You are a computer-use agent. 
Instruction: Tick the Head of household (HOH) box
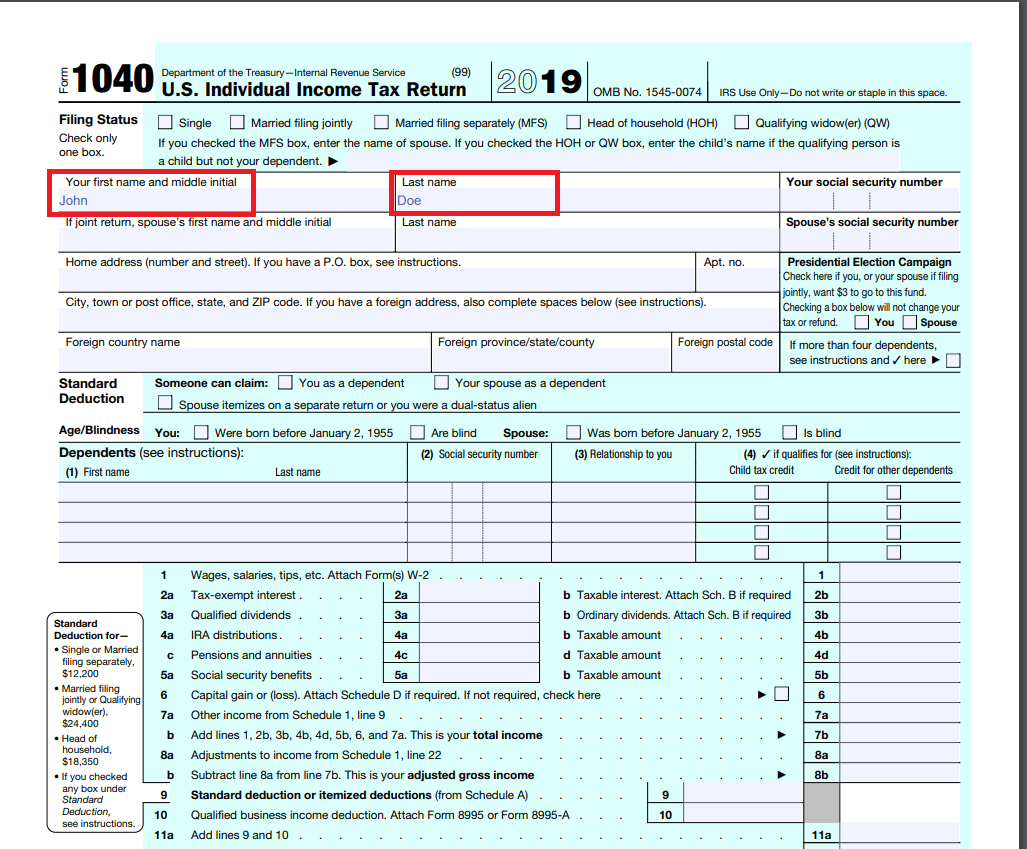573,123
